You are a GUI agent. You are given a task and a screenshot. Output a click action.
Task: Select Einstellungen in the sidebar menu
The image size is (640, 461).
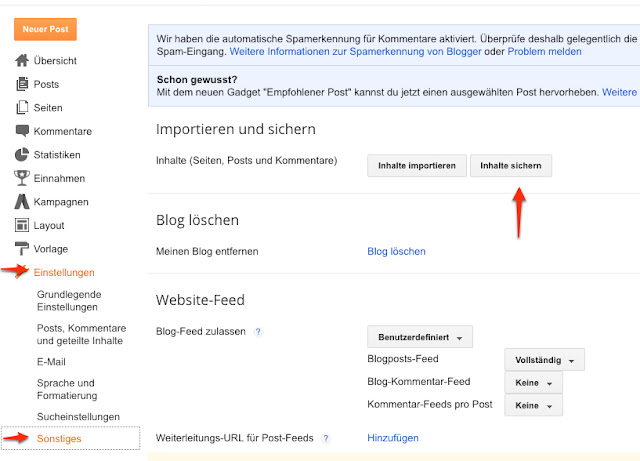click(x=64, y=272)
